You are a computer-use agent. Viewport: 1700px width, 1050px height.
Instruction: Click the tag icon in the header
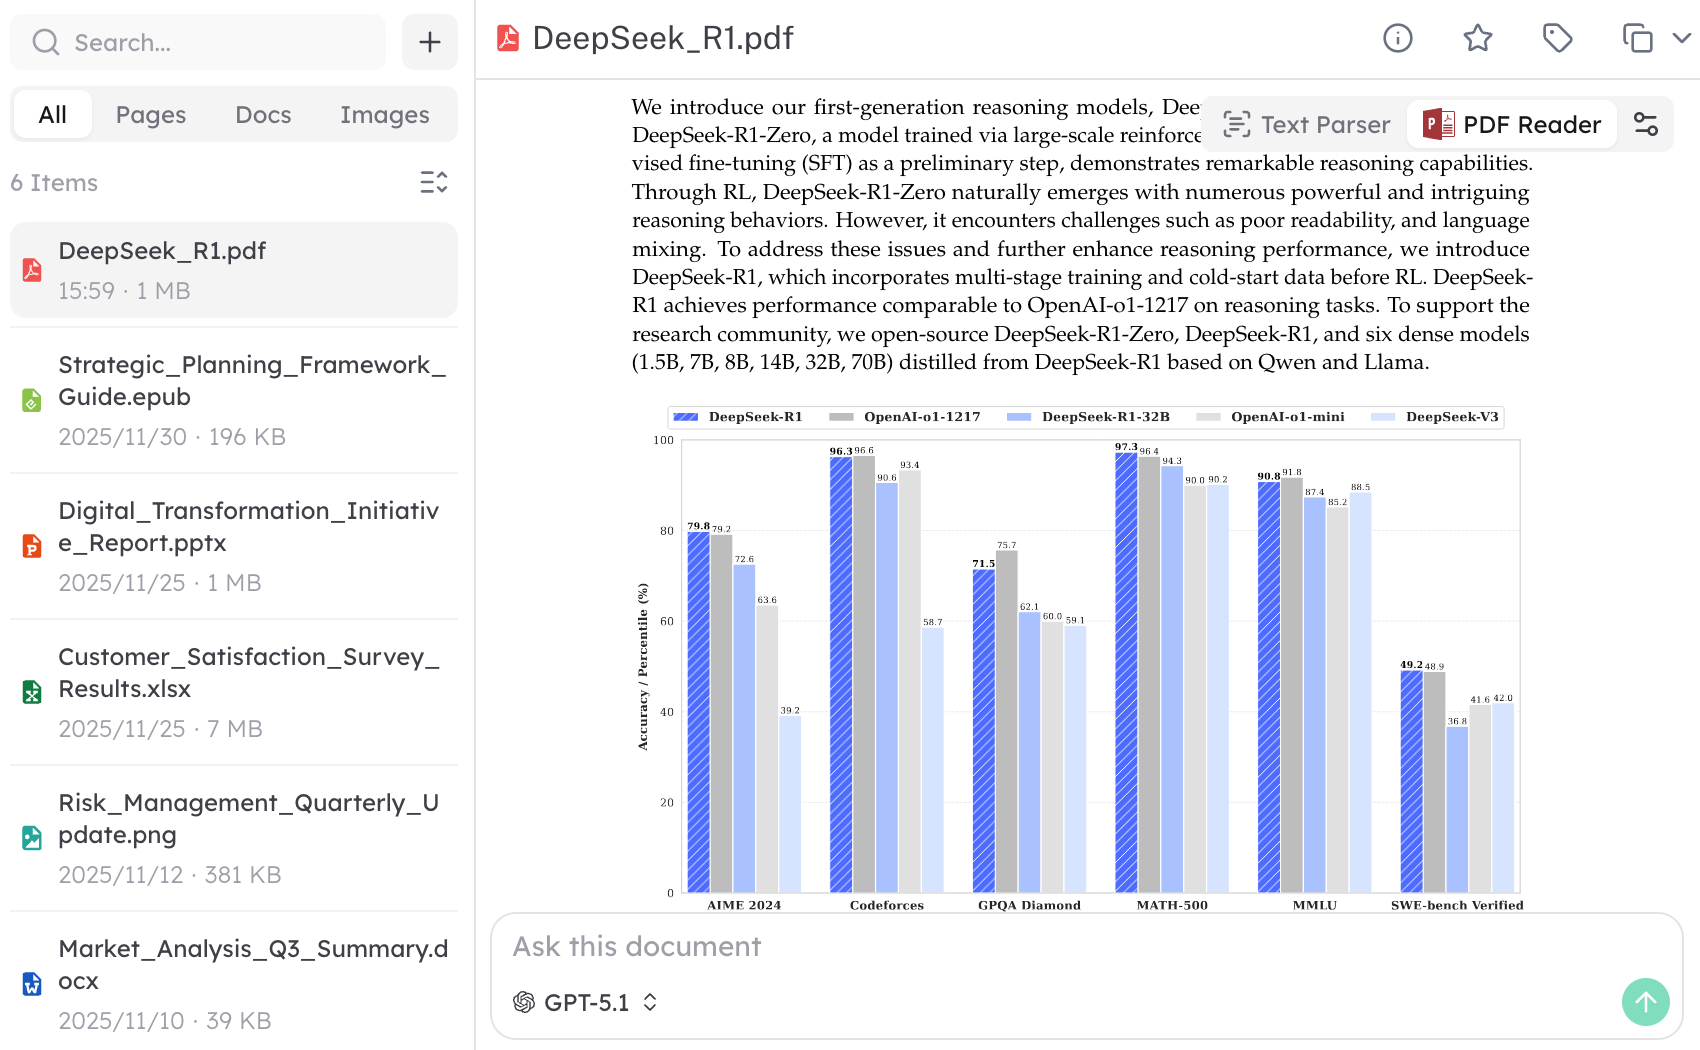(x=1557, y=38)
